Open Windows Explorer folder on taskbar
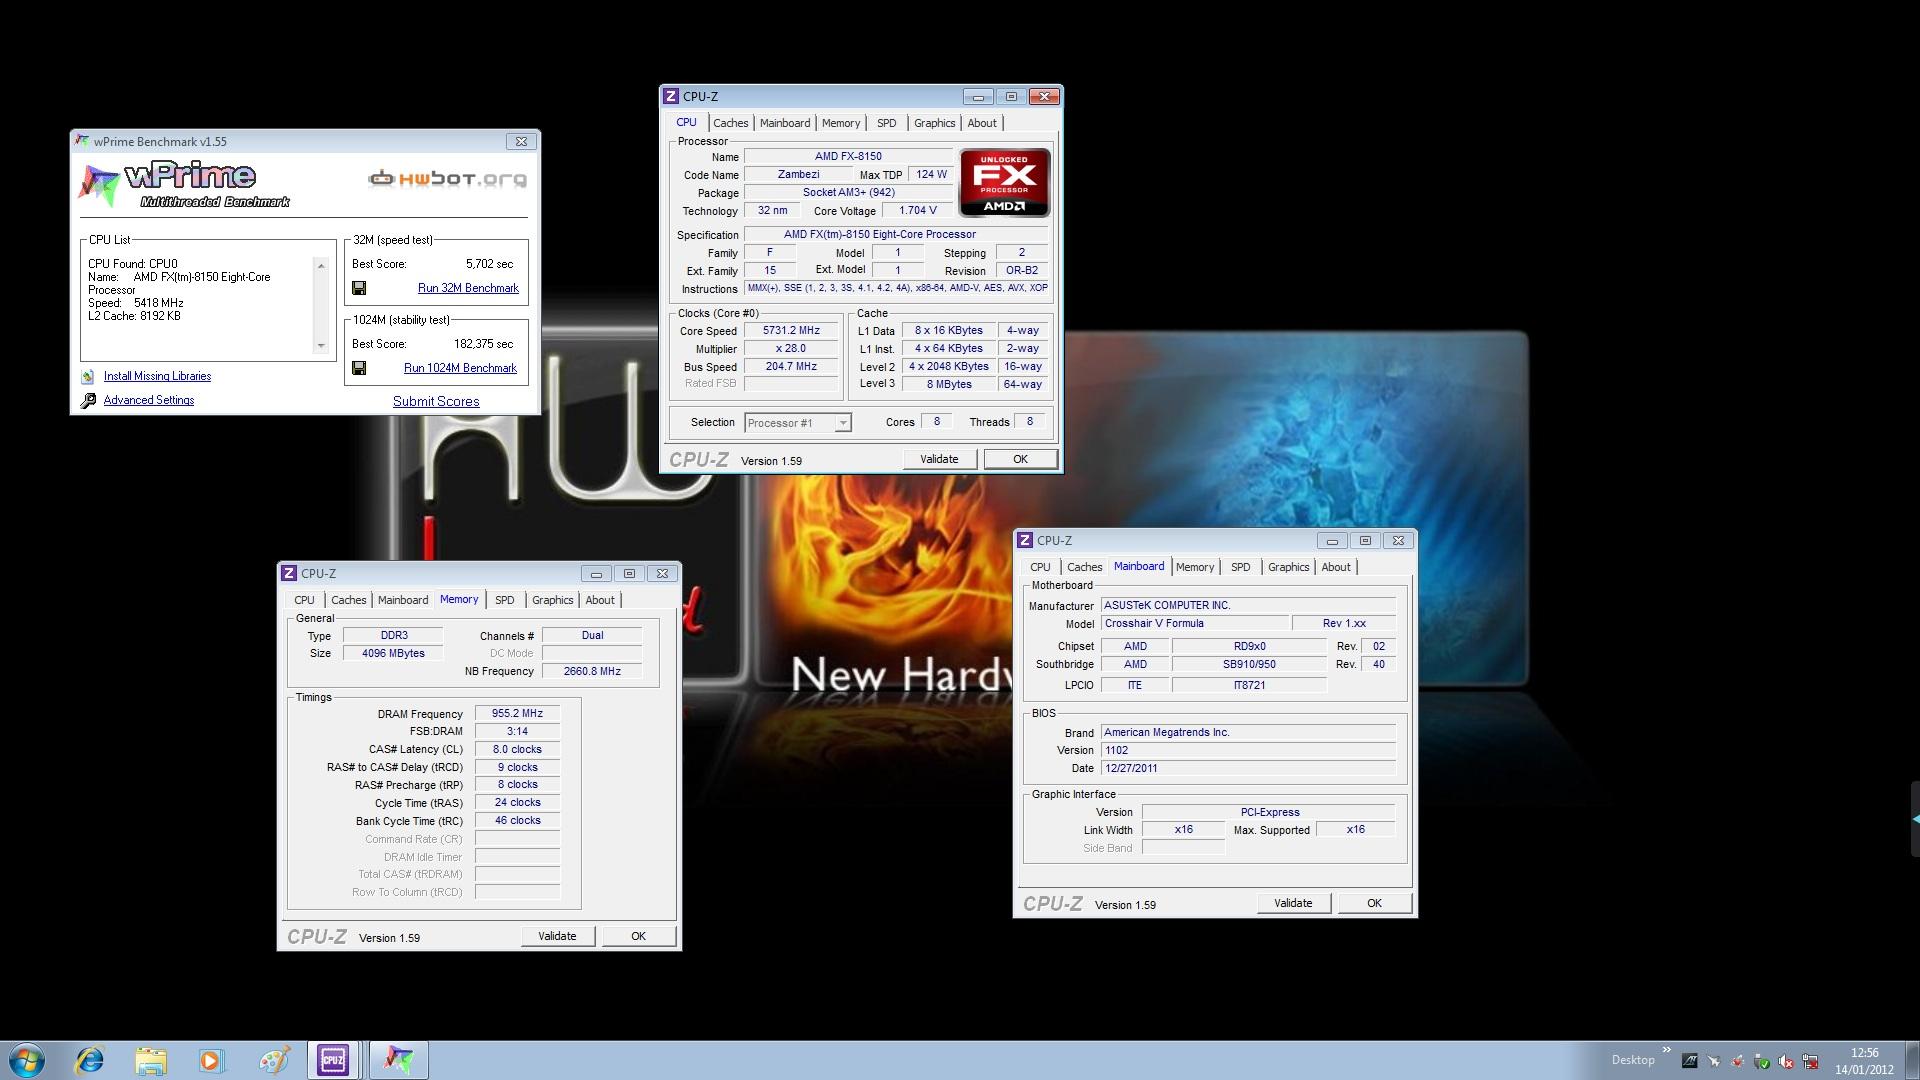This screenshot has height=1080, width=1920. point(151,1060)
